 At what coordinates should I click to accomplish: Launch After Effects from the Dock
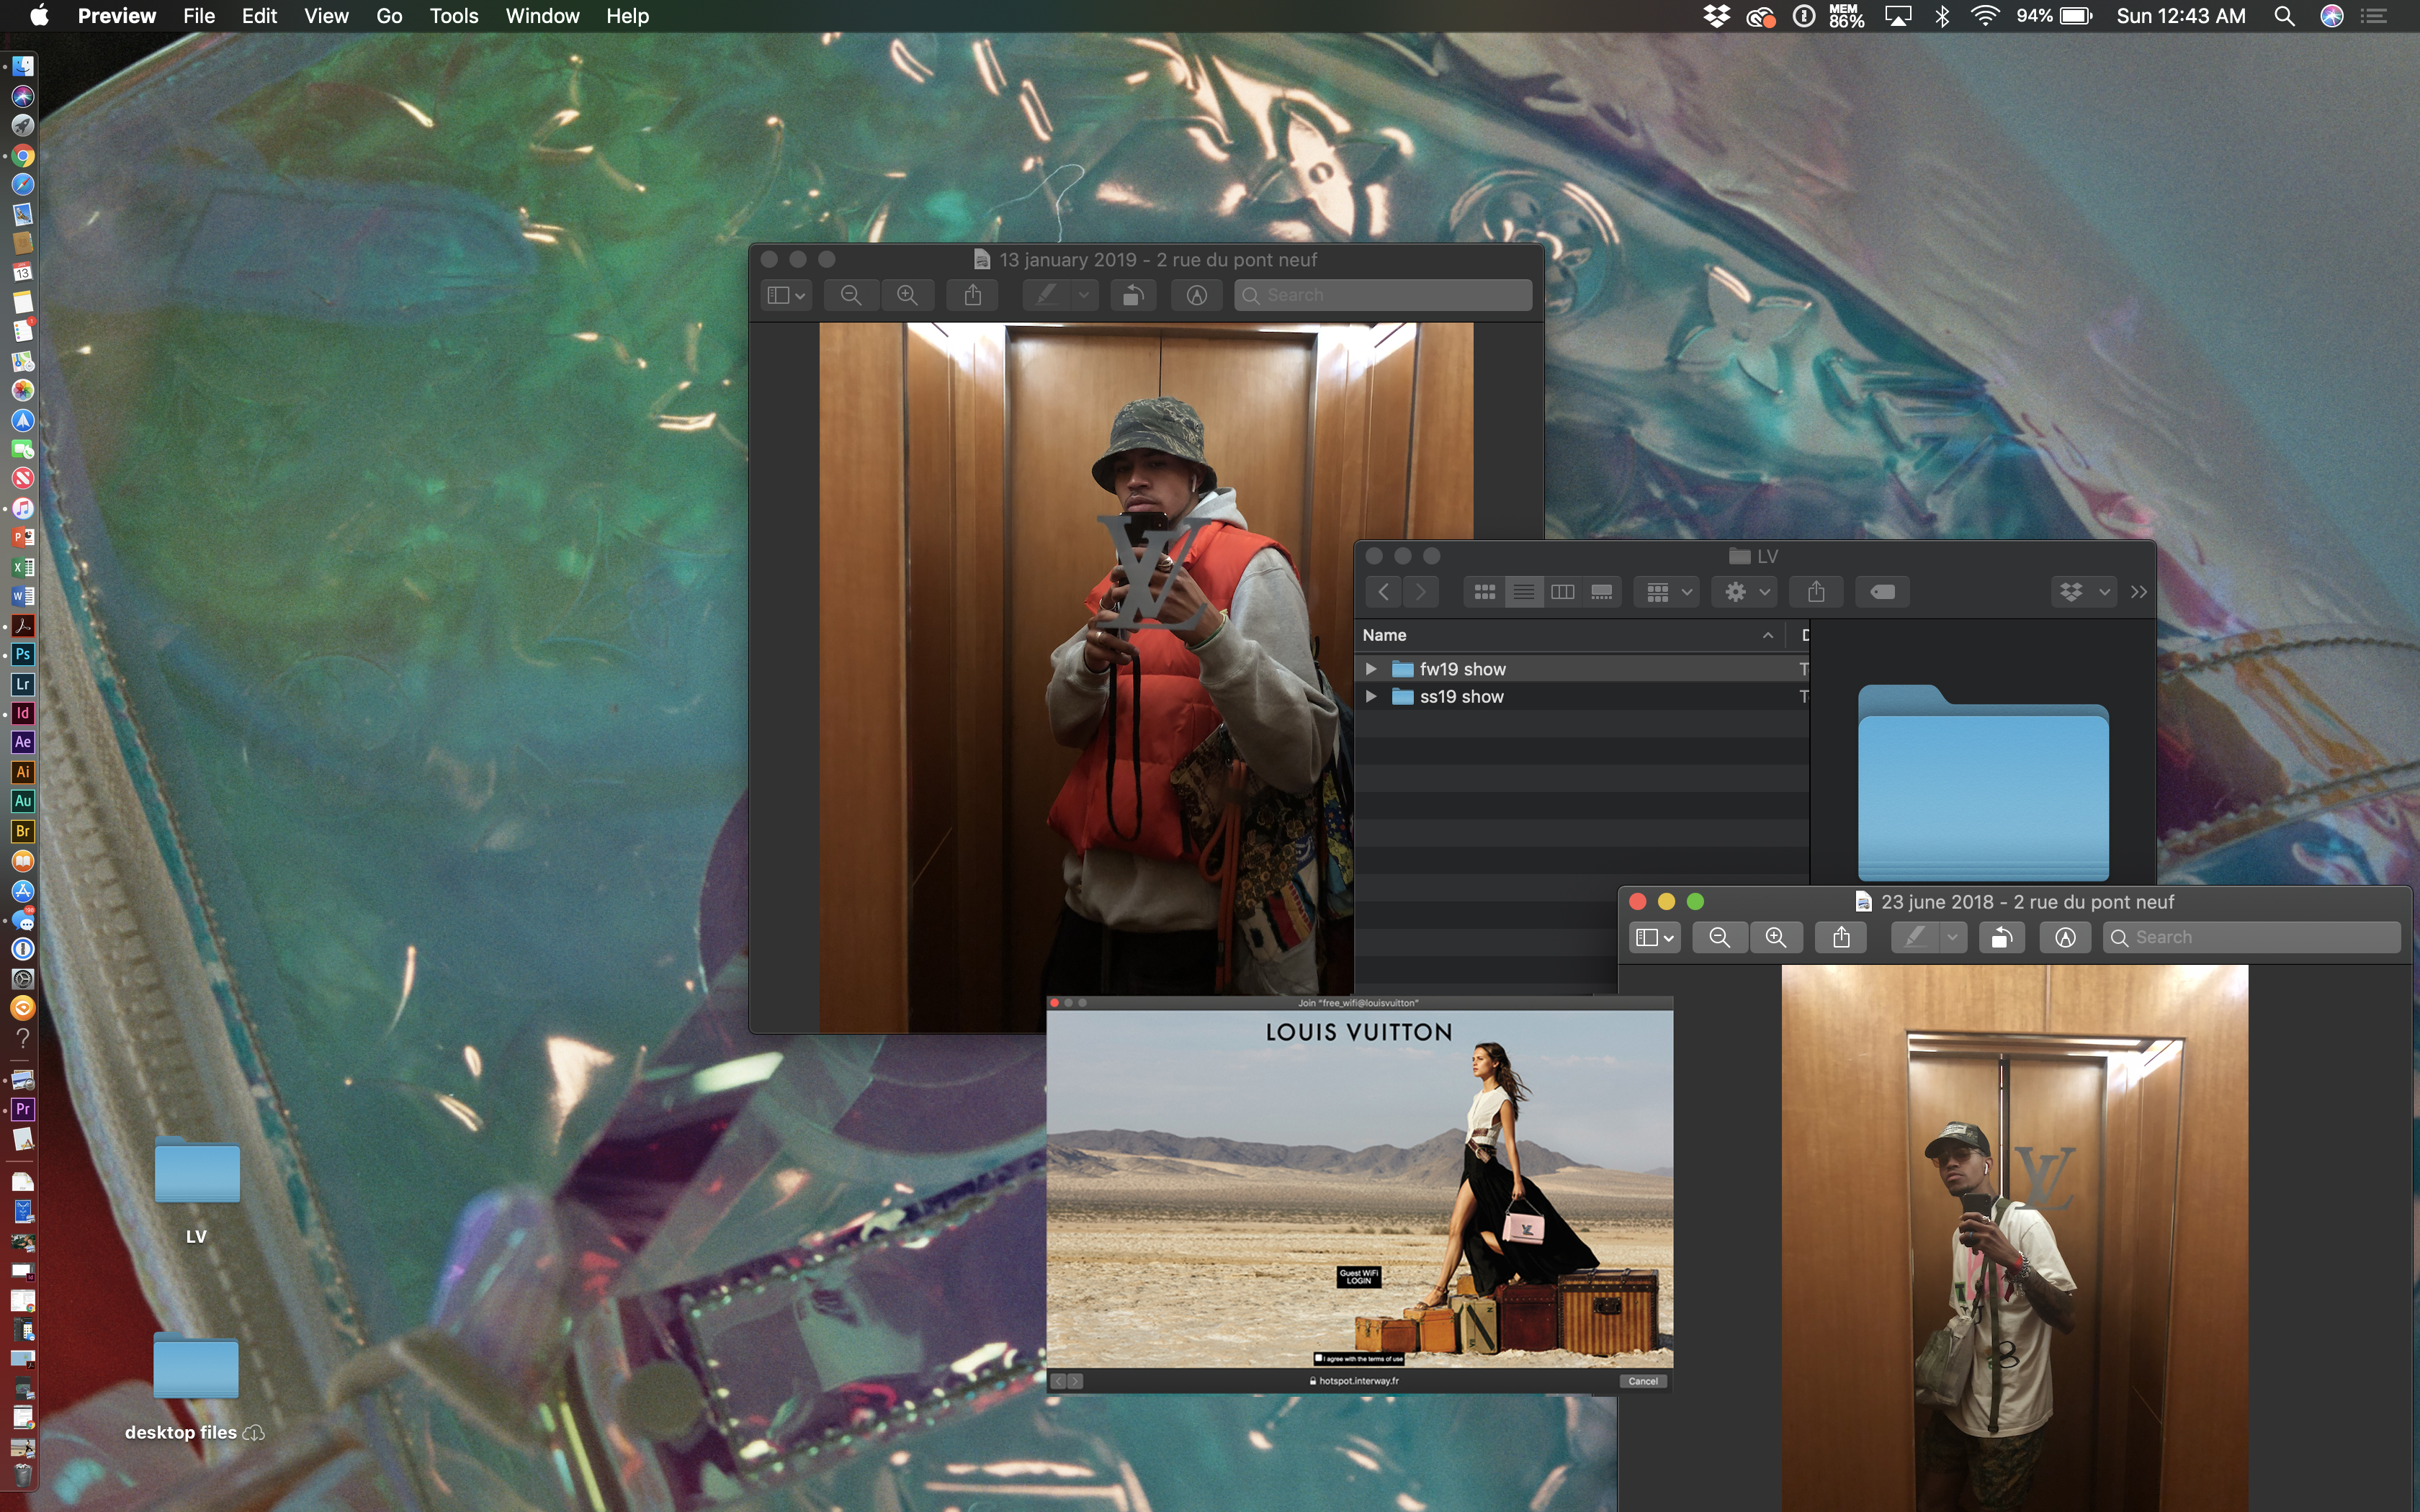tap(23, 742)
